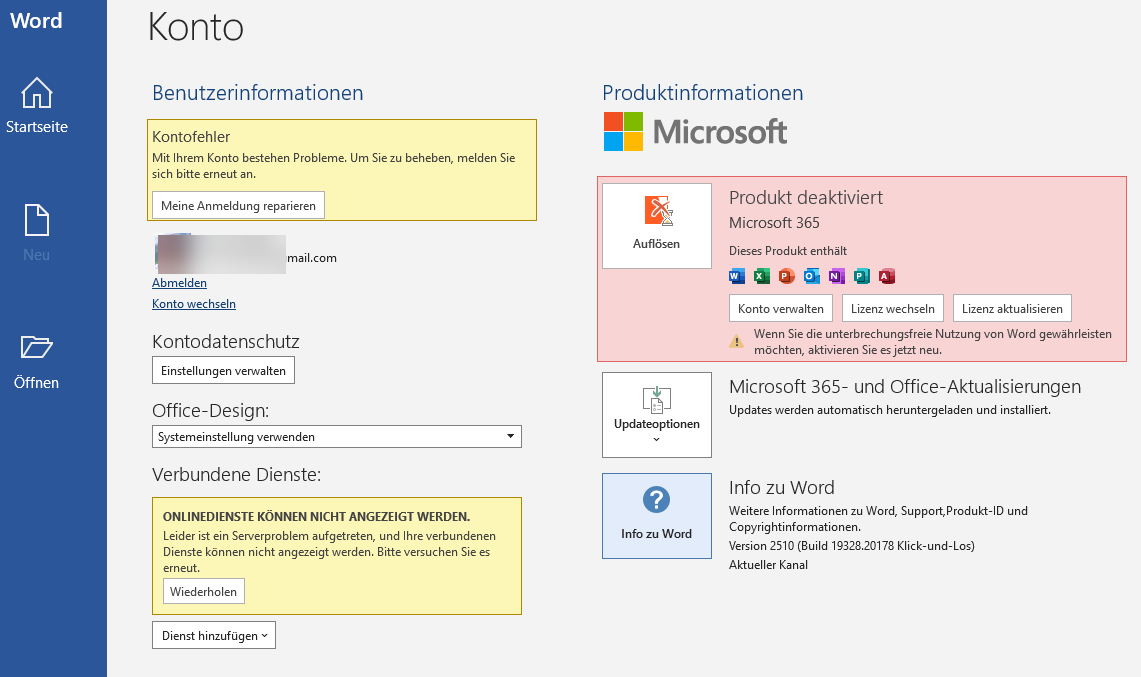Expand the Dienst hinzufügen dropdown
This screenshot has width=1141, height=677.
point(214,636)
